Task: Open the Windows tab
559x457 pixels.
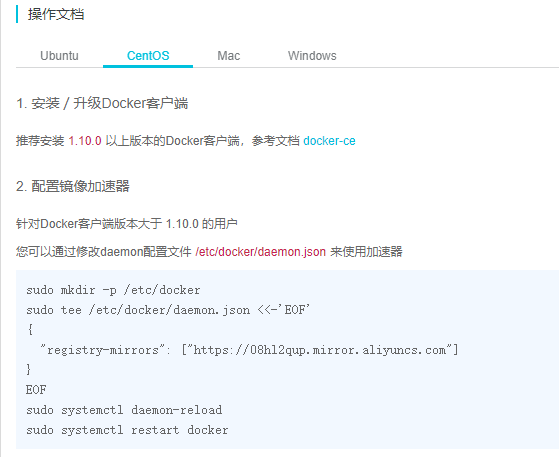Action: [312, 56]
